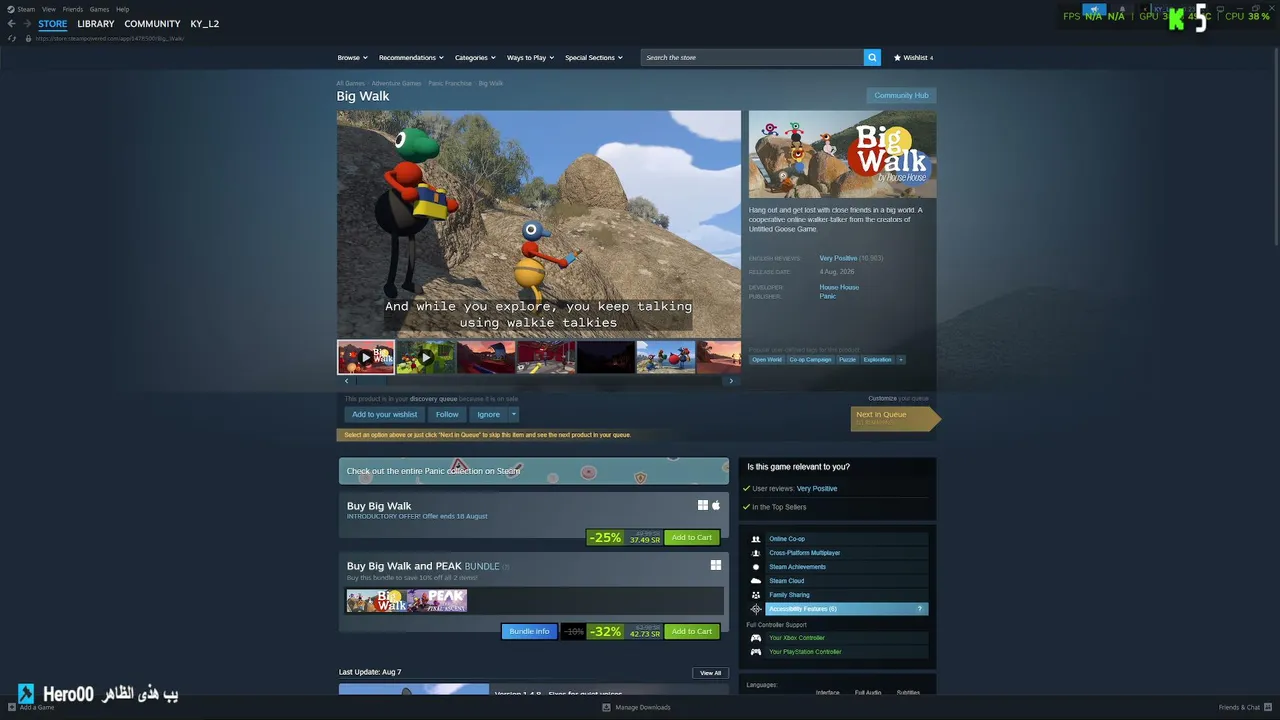Open the dropdown arrow next to Ignore

pos(514,414)
